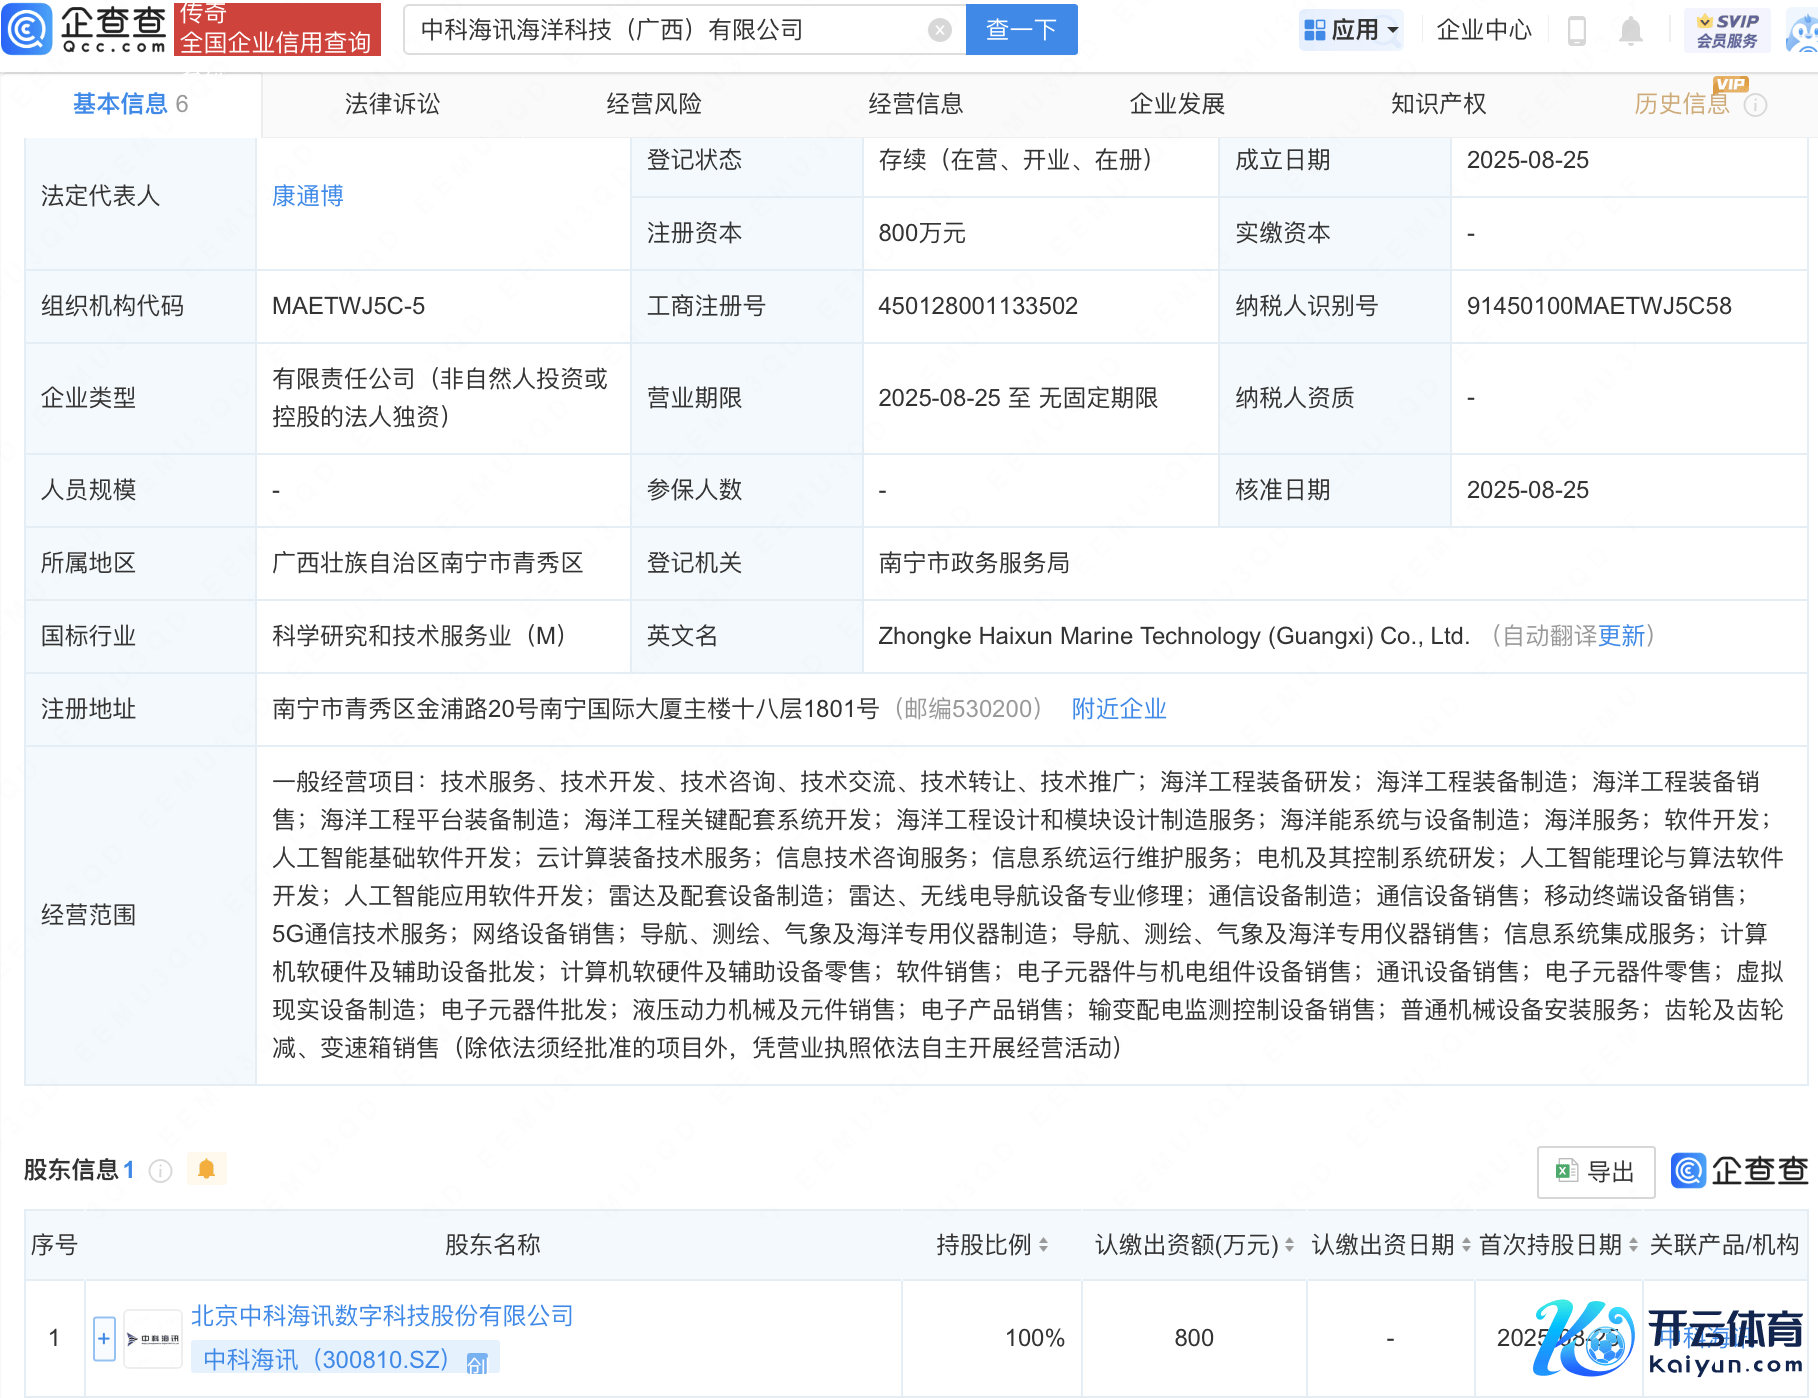This screenshot has height=1398, width=1818.
Task: Open the 知识产权 tab
Action: (x=1438, y=104)
